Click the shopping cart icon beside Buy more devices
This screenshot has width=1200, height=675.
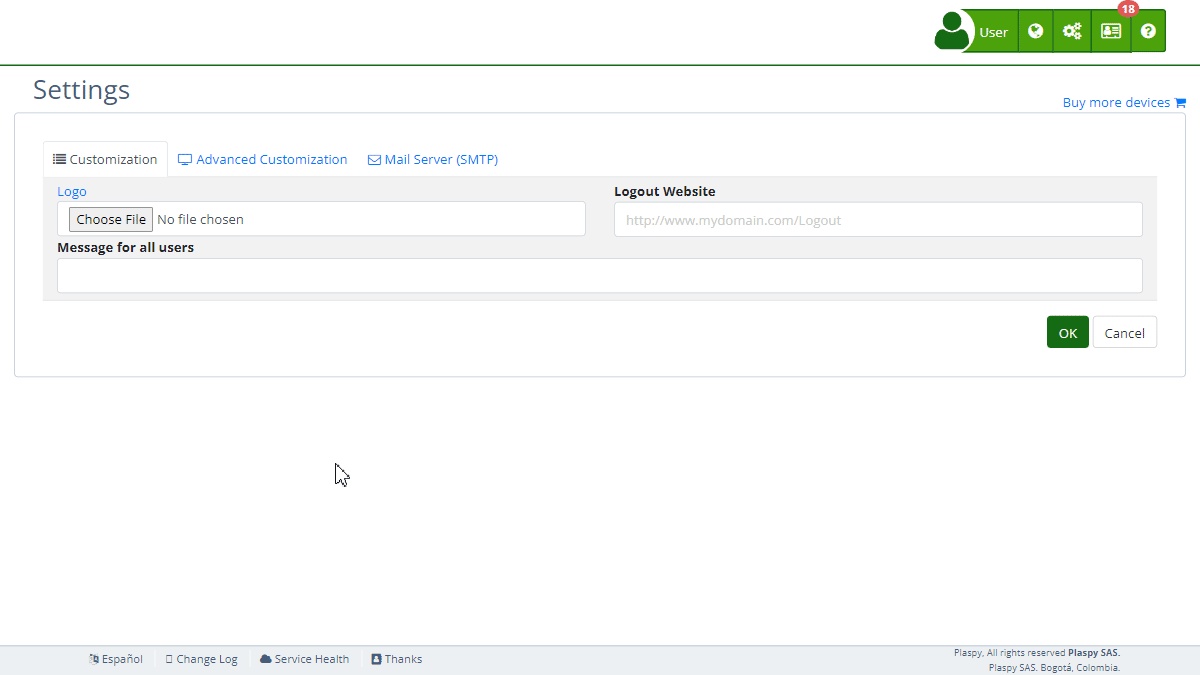pos(1180,103)
